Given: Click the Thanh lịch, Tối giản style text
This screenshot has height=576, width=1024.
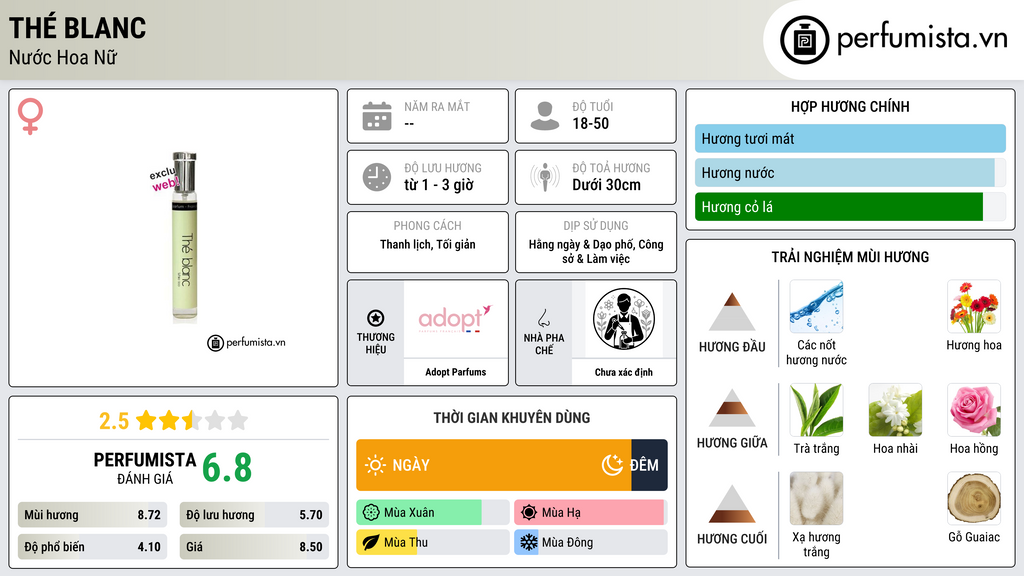Looking at the screenshot, I should pos(428,244).
